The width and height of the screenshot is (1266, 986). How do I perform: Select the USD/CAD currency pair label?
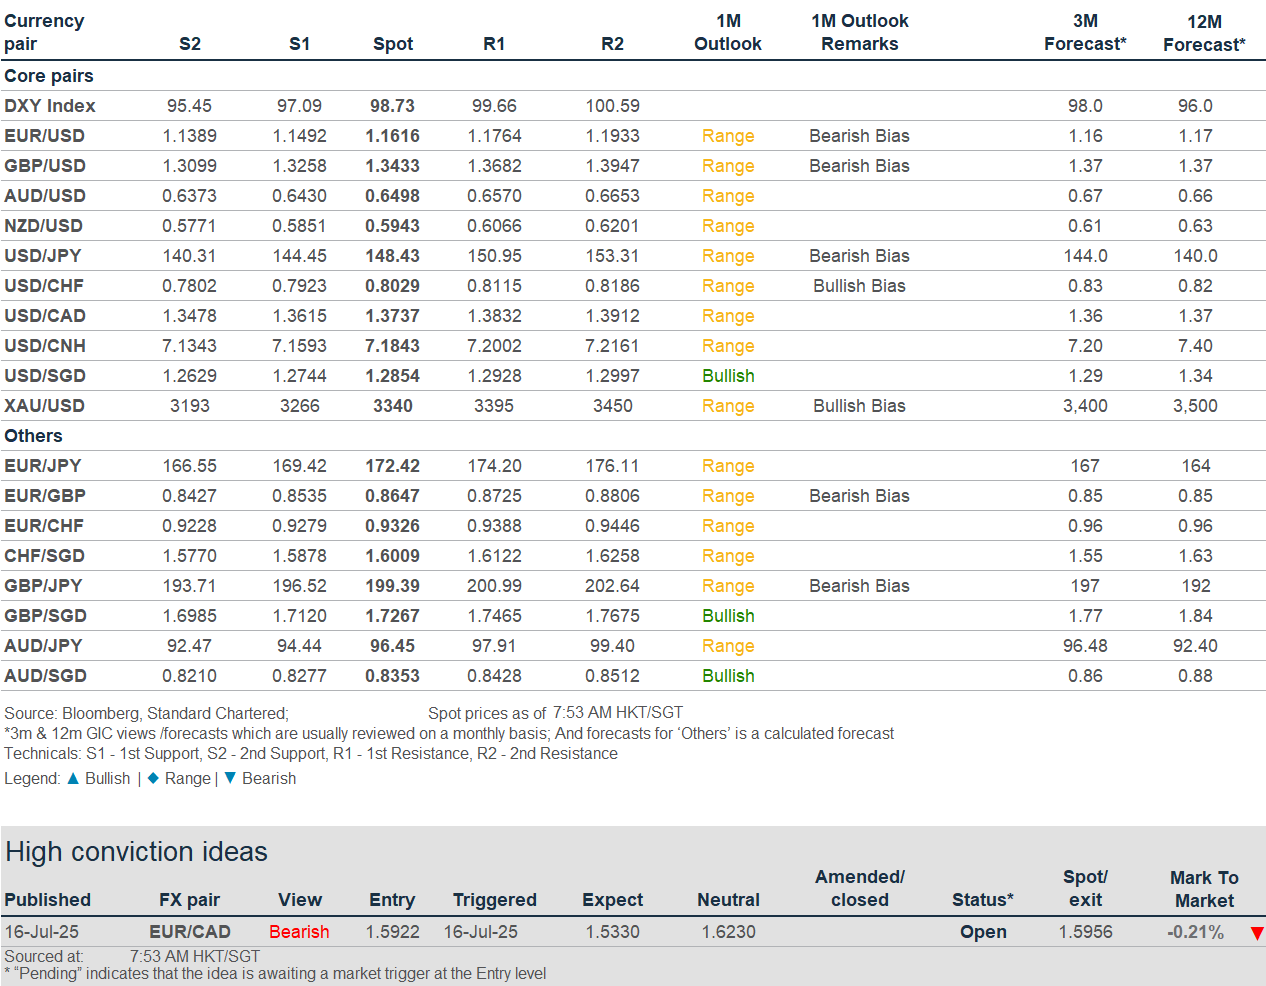coord(45,316)
